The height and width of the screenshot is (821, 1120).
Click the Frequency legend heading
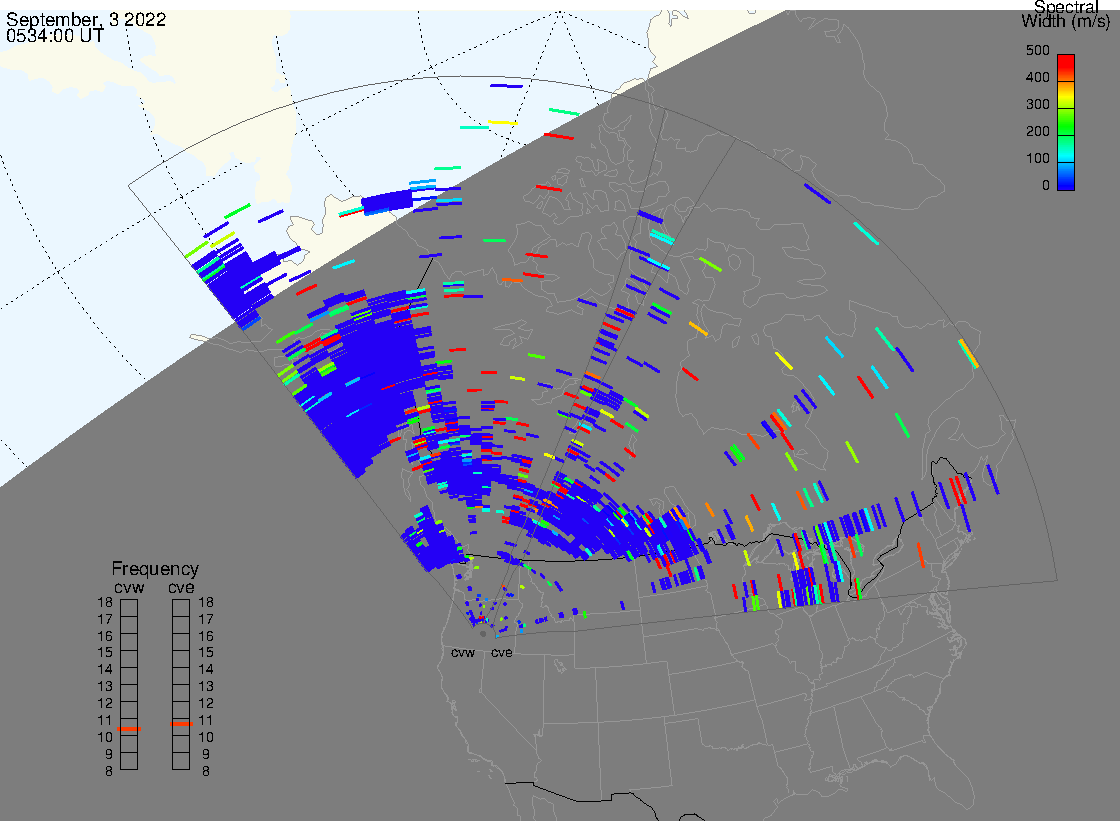tap(155, 569)
